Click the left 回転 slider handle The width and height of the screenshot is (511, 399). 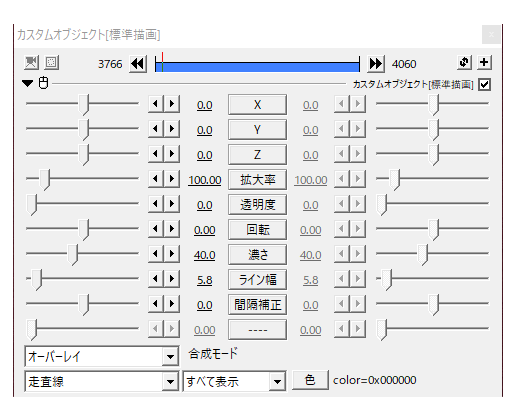(x=84, y=230)
